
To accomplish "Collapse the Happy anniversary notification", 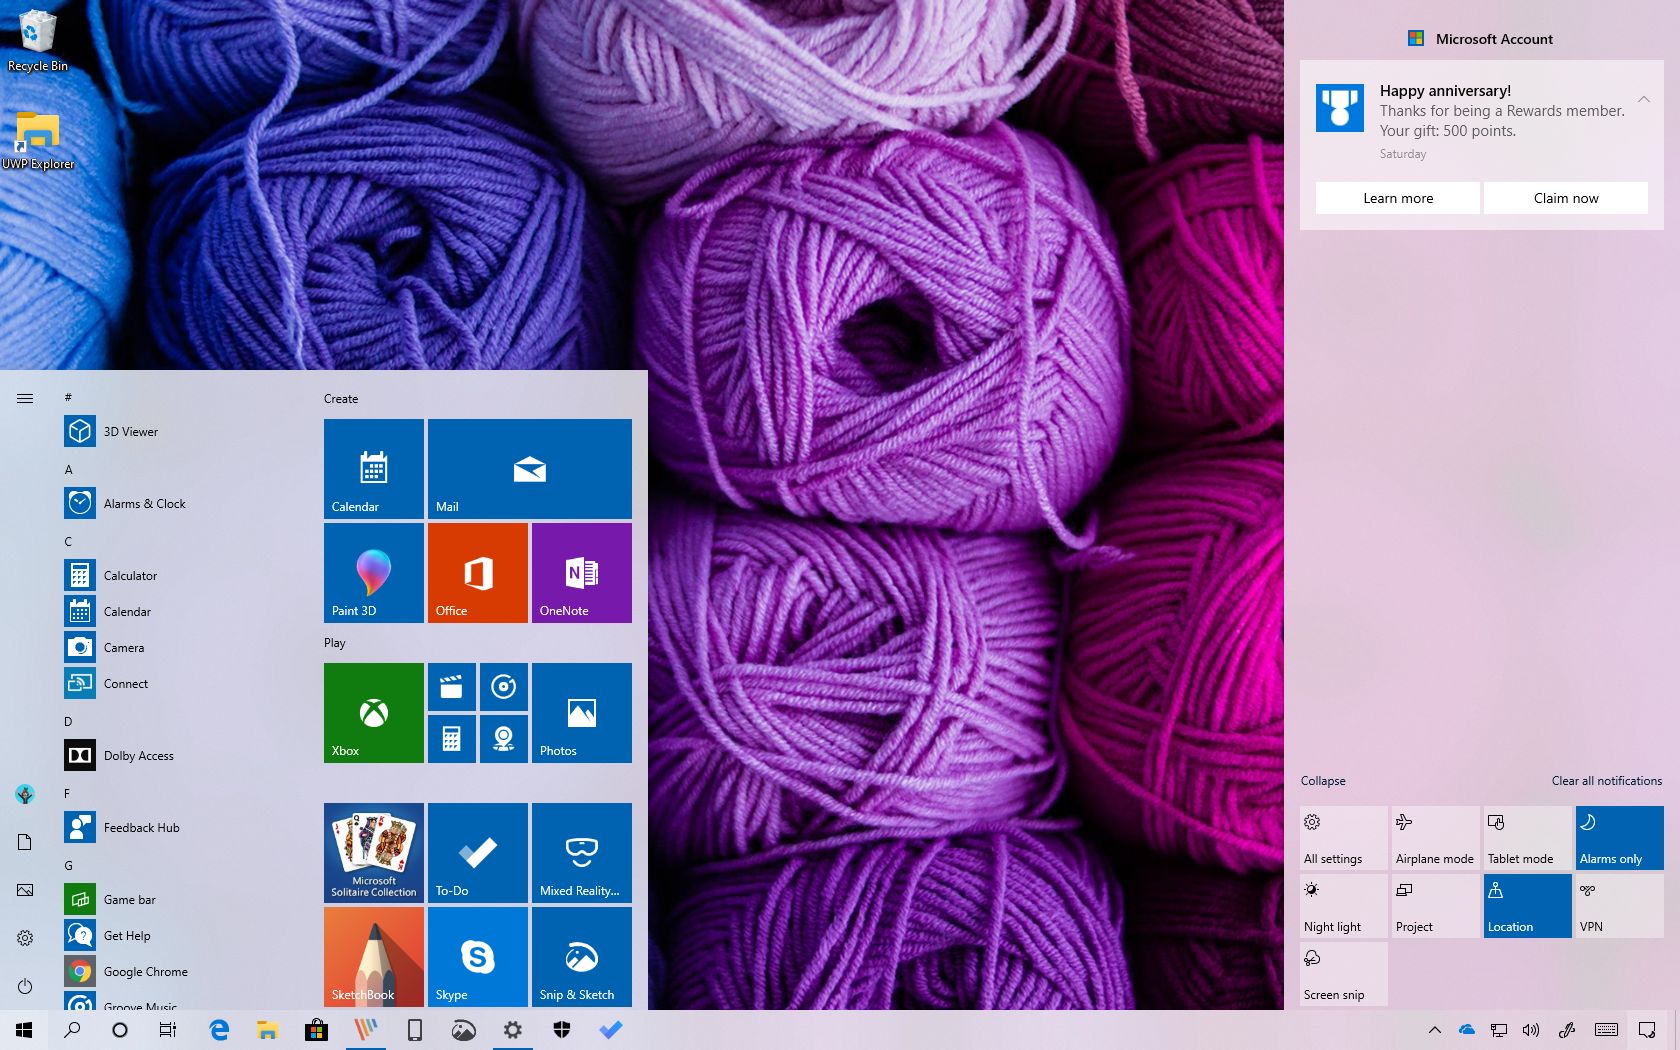I will pos(1644,99).
